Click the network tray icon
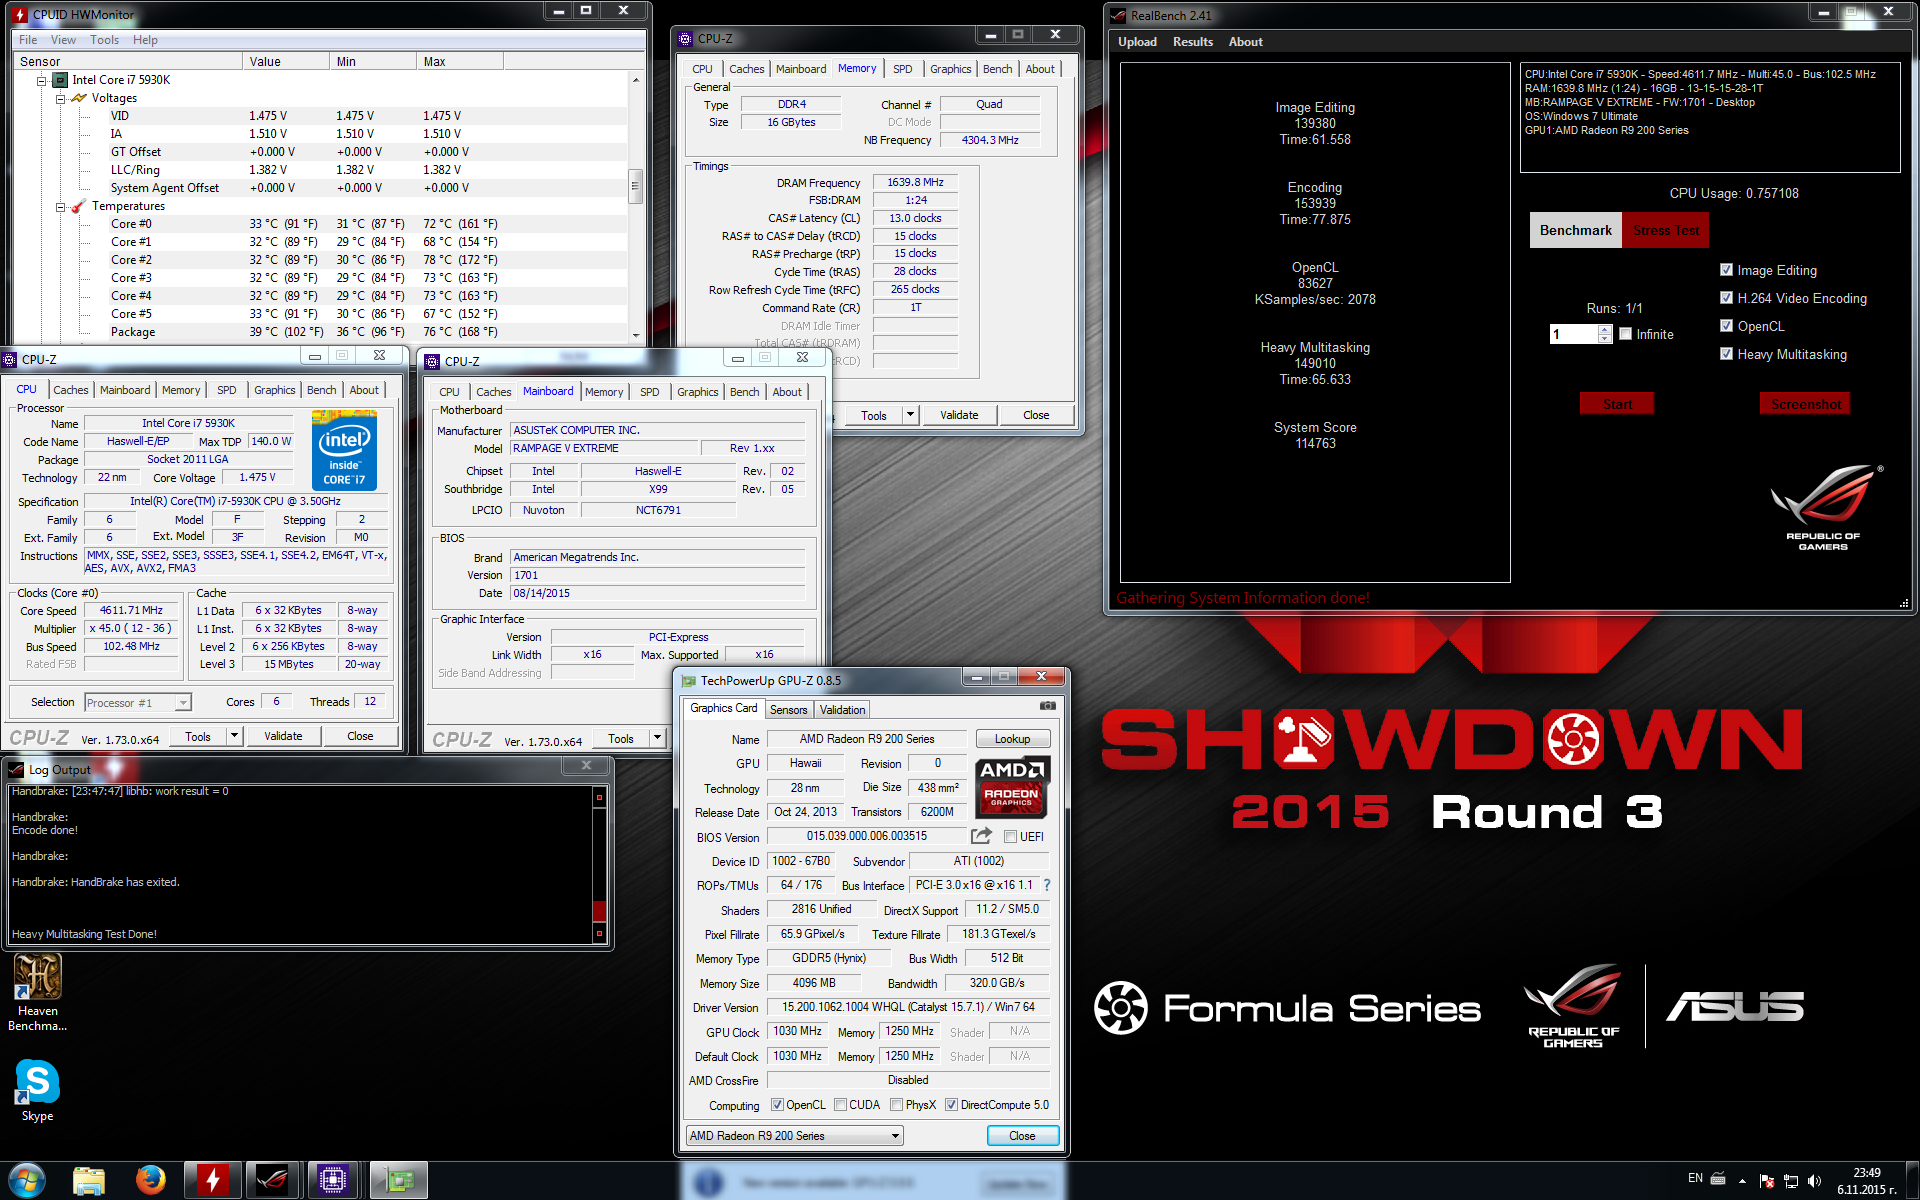 [x=1790, y=1181]
